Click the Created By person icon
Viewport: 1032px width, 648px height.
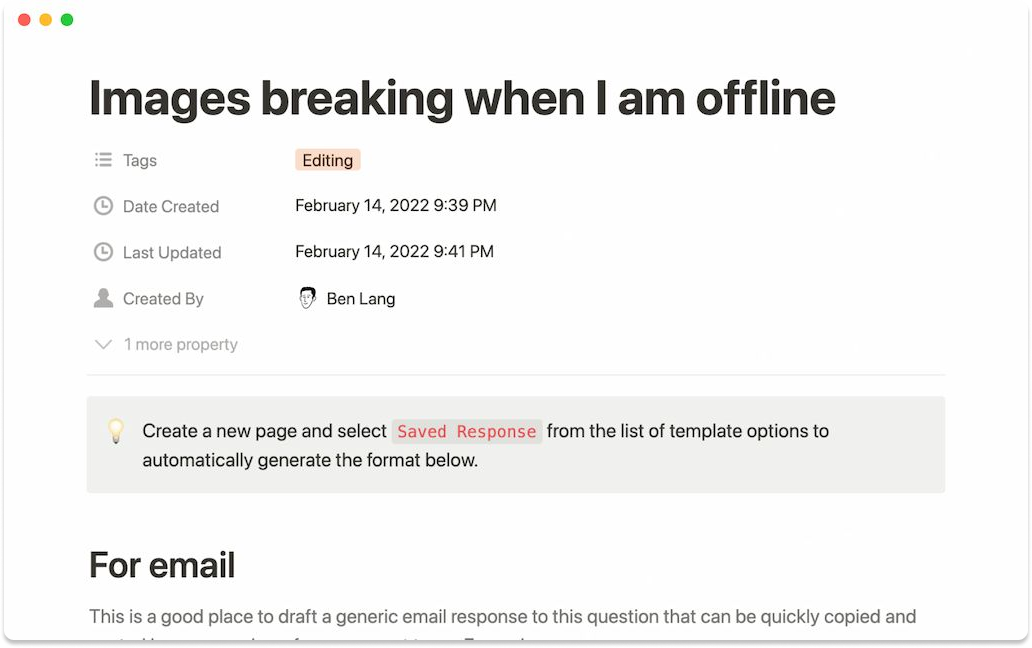pyautogui.click(x=103, y=298)
